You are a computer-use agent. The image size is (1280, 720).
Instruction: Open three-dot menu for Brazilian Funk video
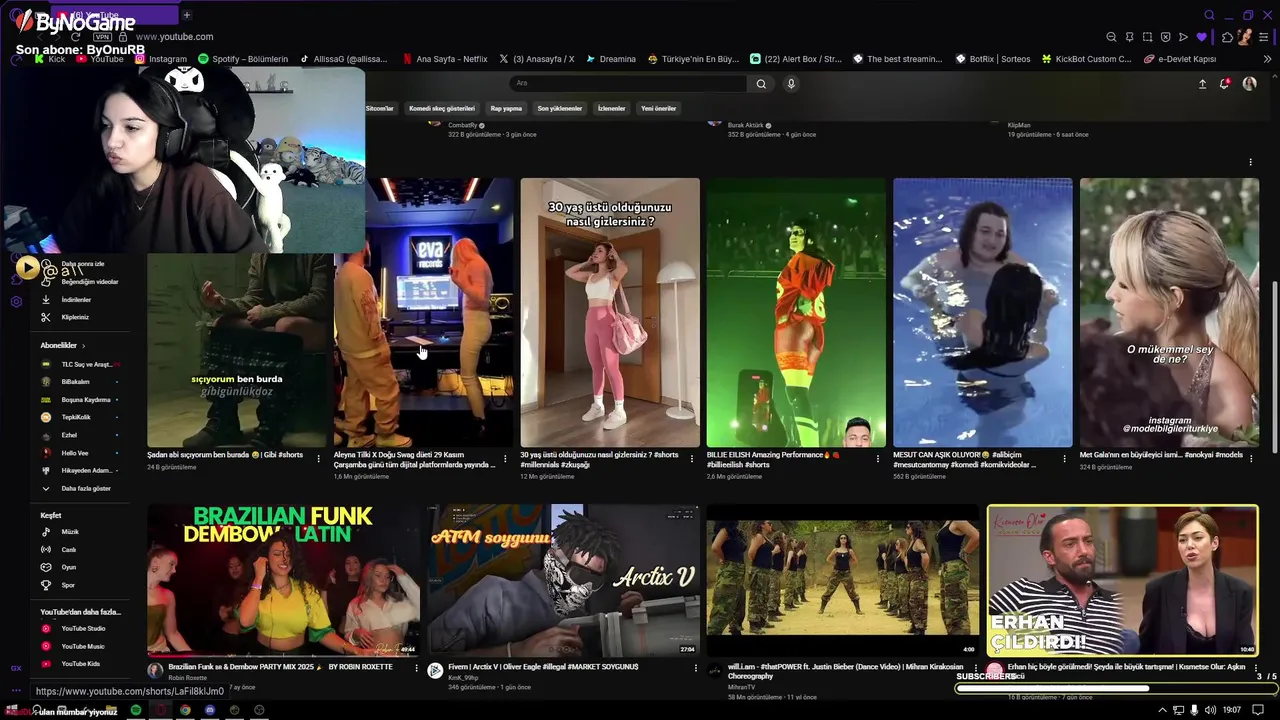pyautogui.click(x=415, y=668)
